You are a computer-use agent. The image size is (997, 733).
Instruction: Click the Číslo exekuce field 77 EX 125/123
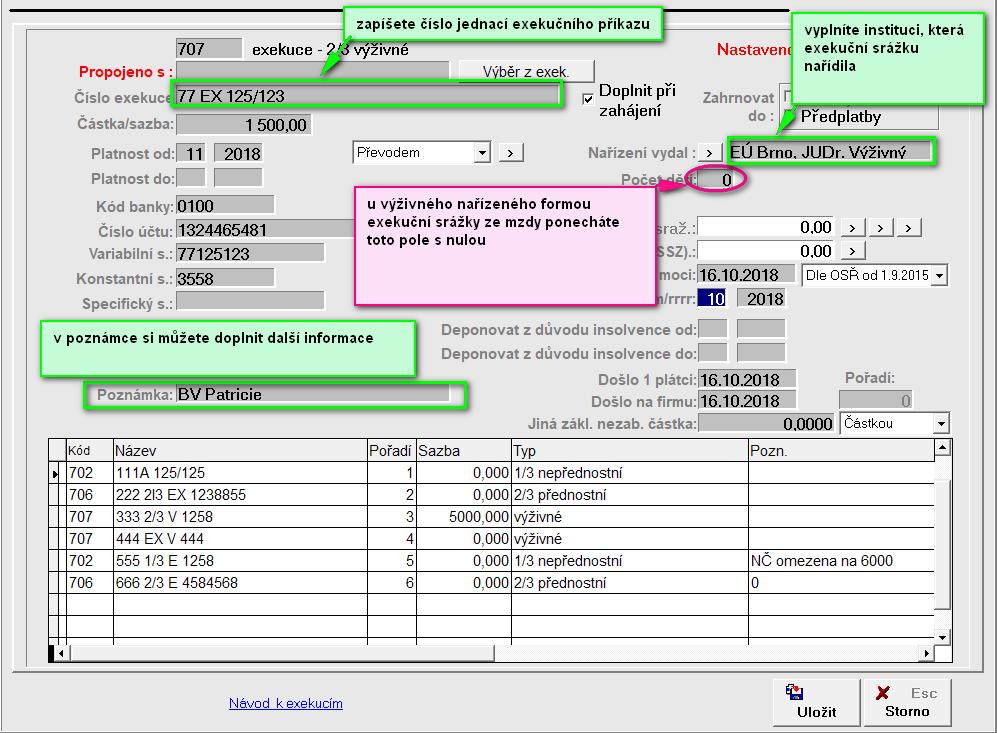pyautogui.click(x=367, y=95)
